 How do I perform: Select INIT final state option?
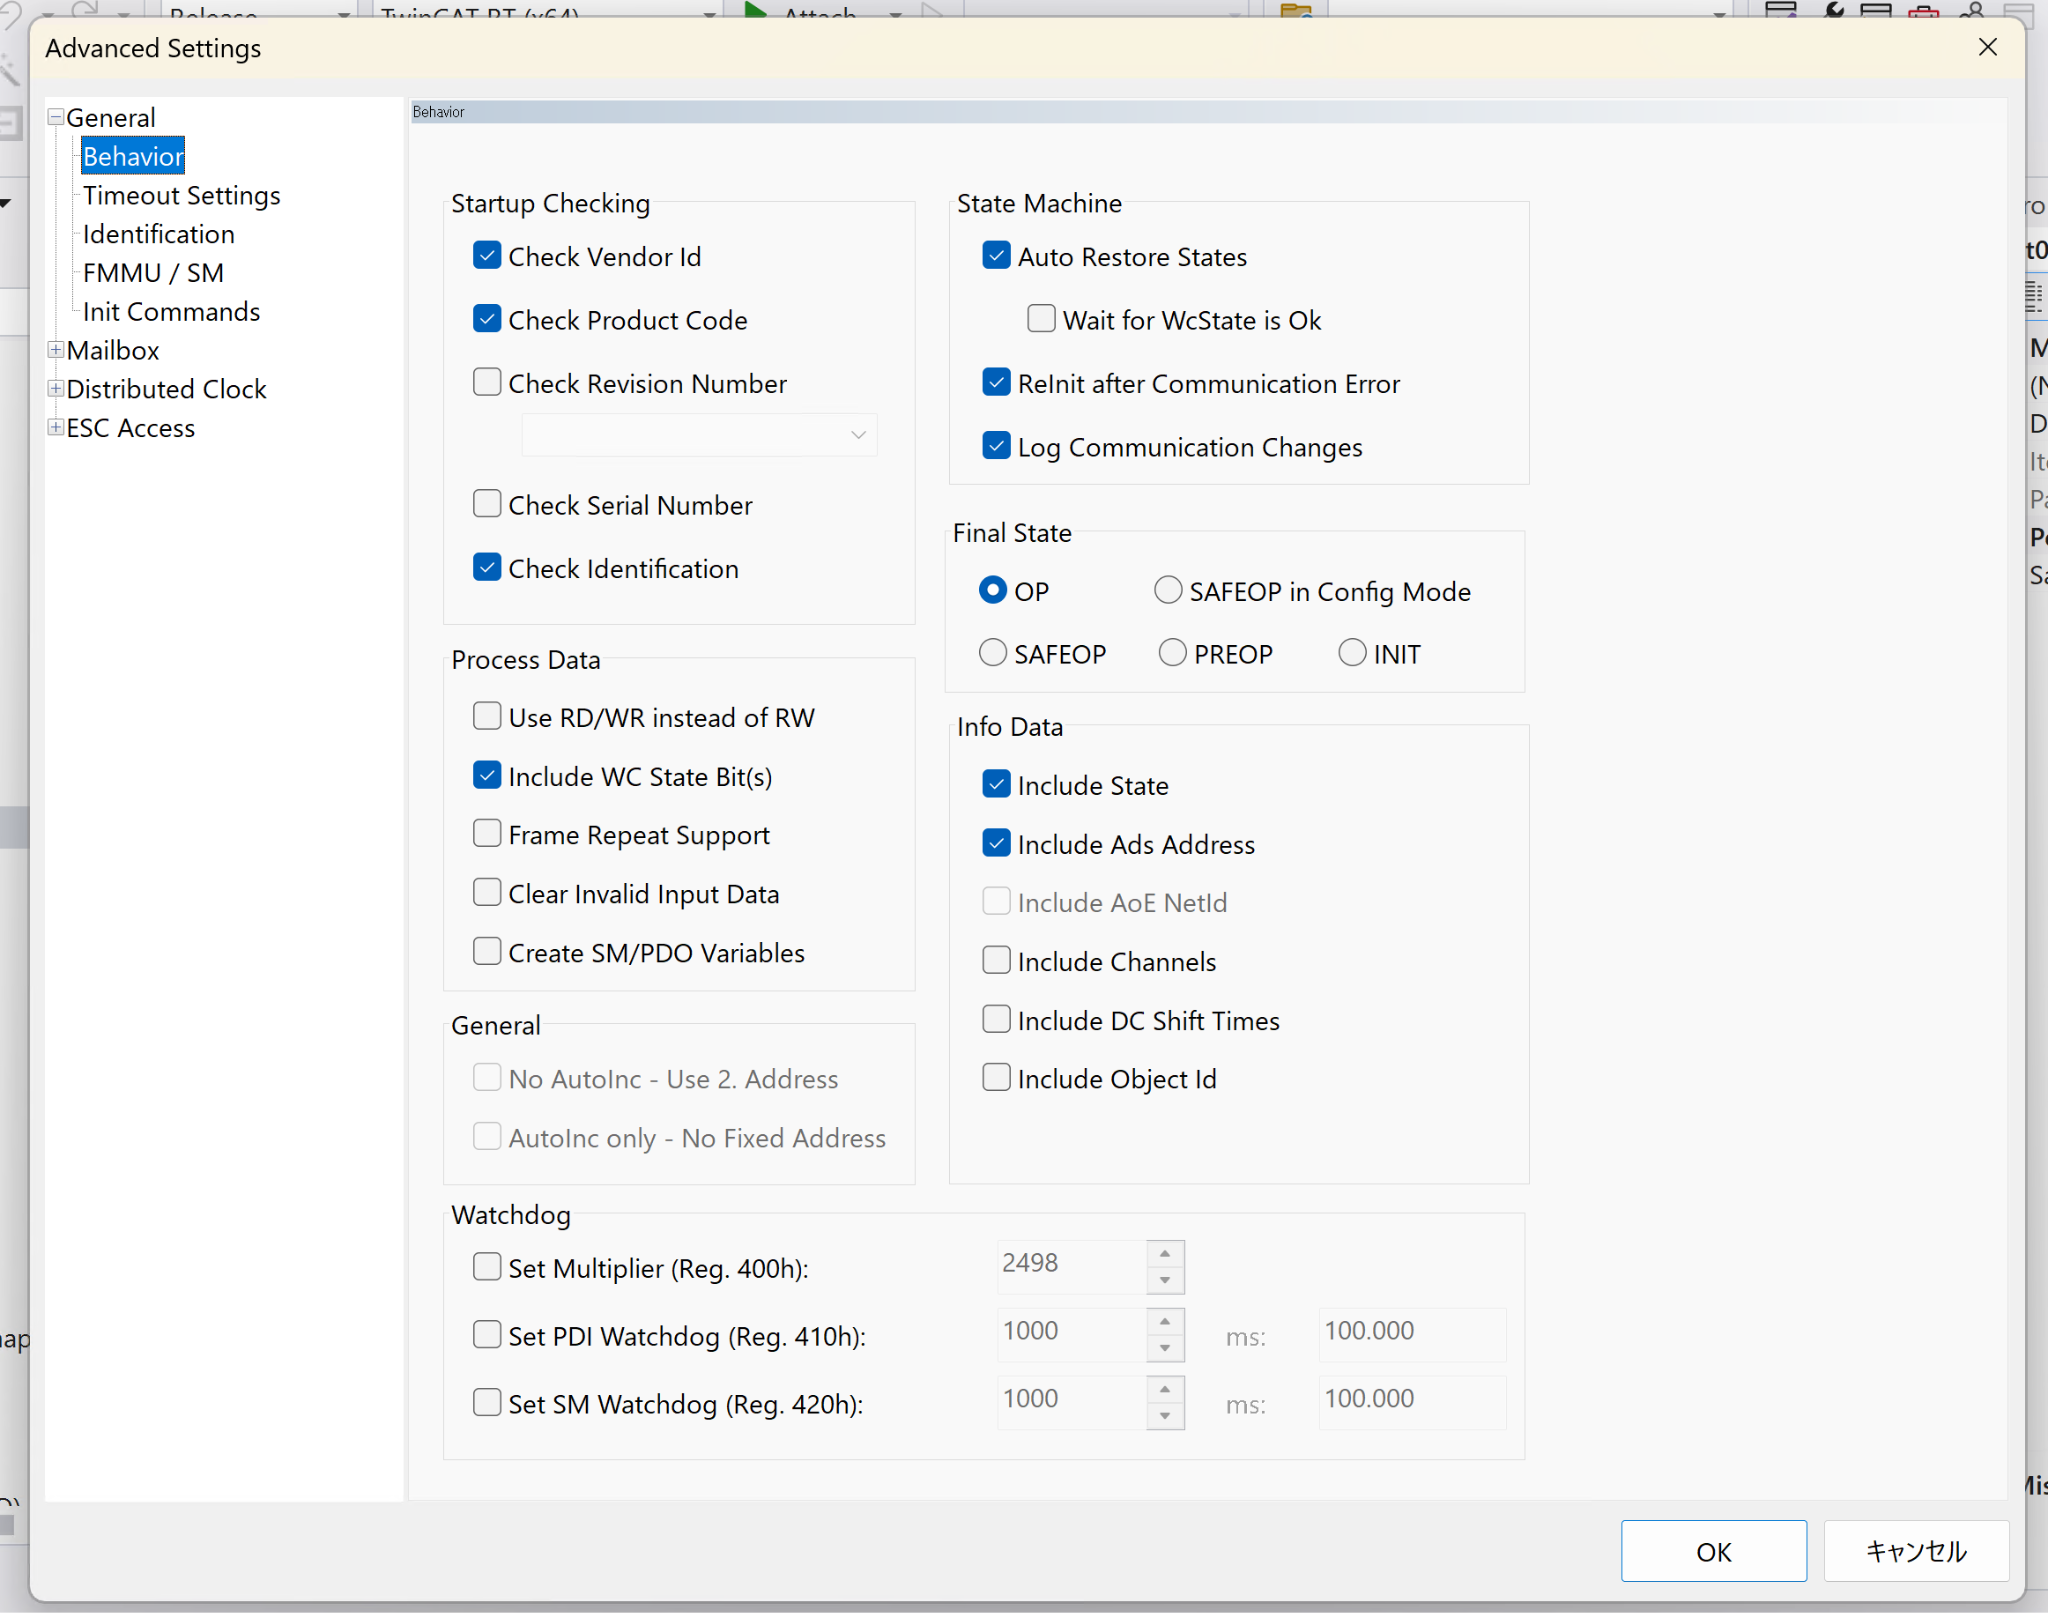(1352, 653)
